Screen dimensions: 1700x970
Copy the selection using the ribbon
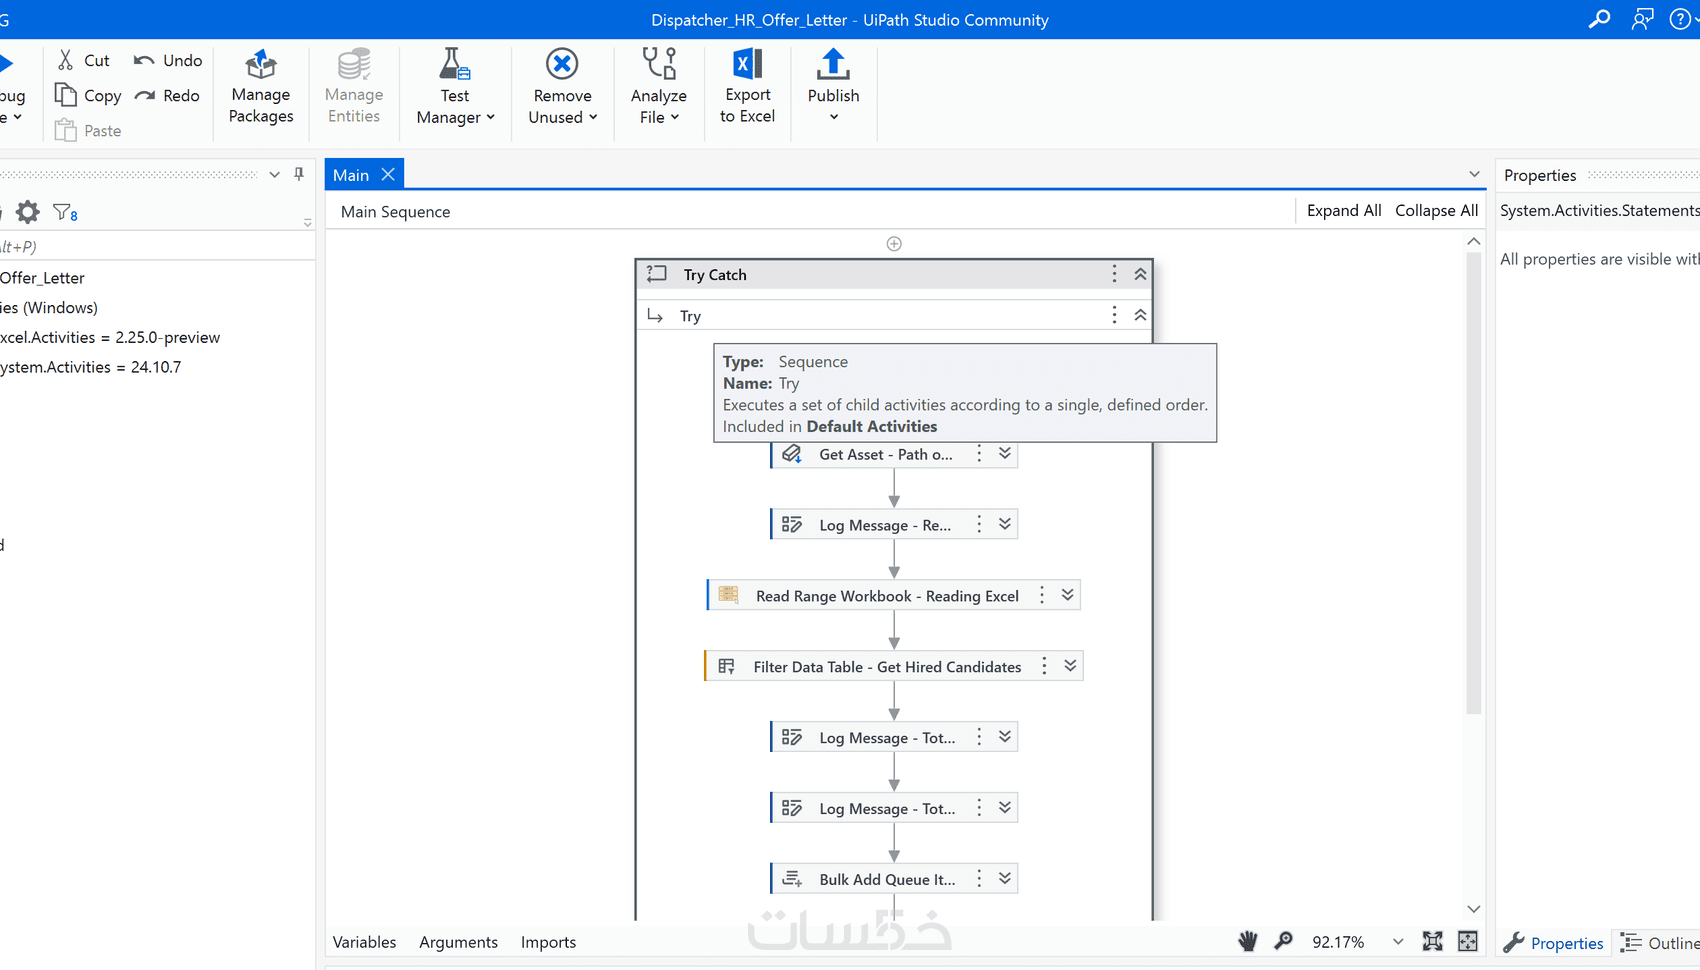[88, 95]
